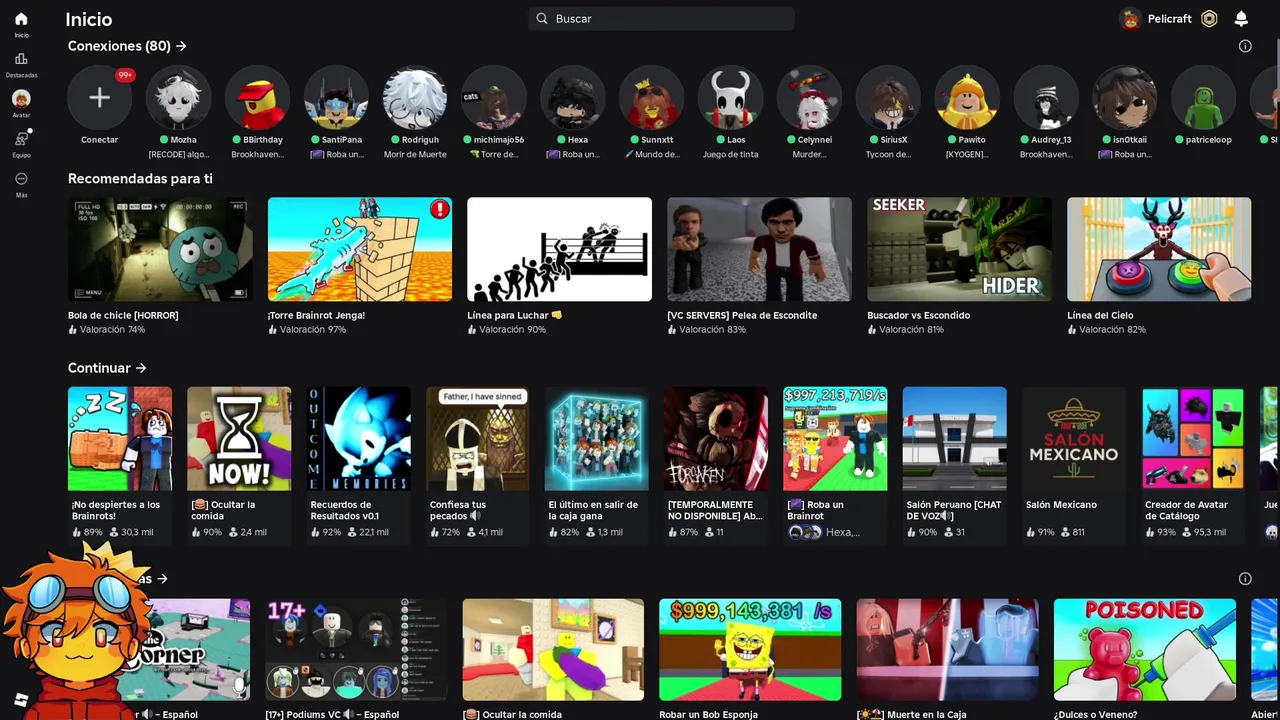This screenshot has width=1280, height=720.
Task: Open ¿Dulces o Veneno? Poisoned thumbnail
Action: point(1145,650)
